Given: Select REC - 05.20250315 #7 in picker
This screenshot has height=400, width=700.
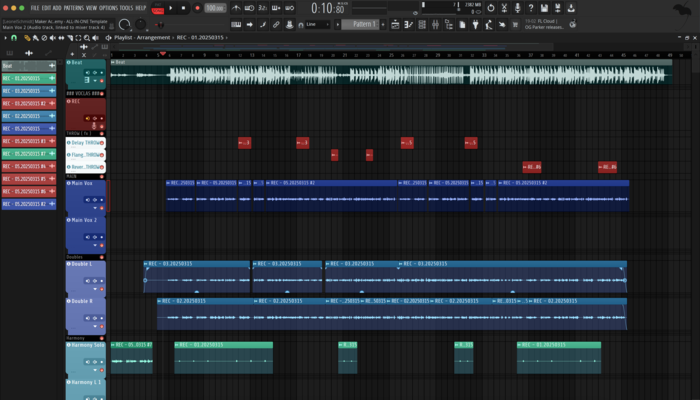Looking at the screenshot, I should point(29,154).
